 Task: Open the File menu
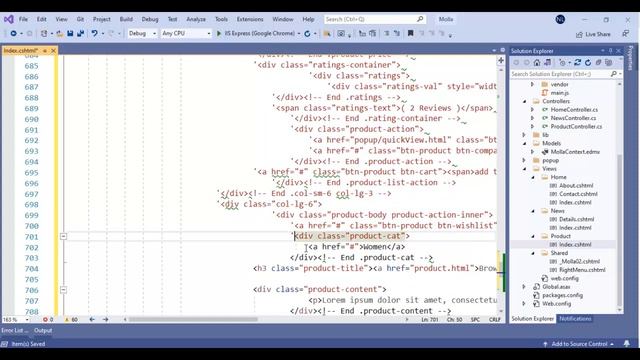tap(23, 19)
